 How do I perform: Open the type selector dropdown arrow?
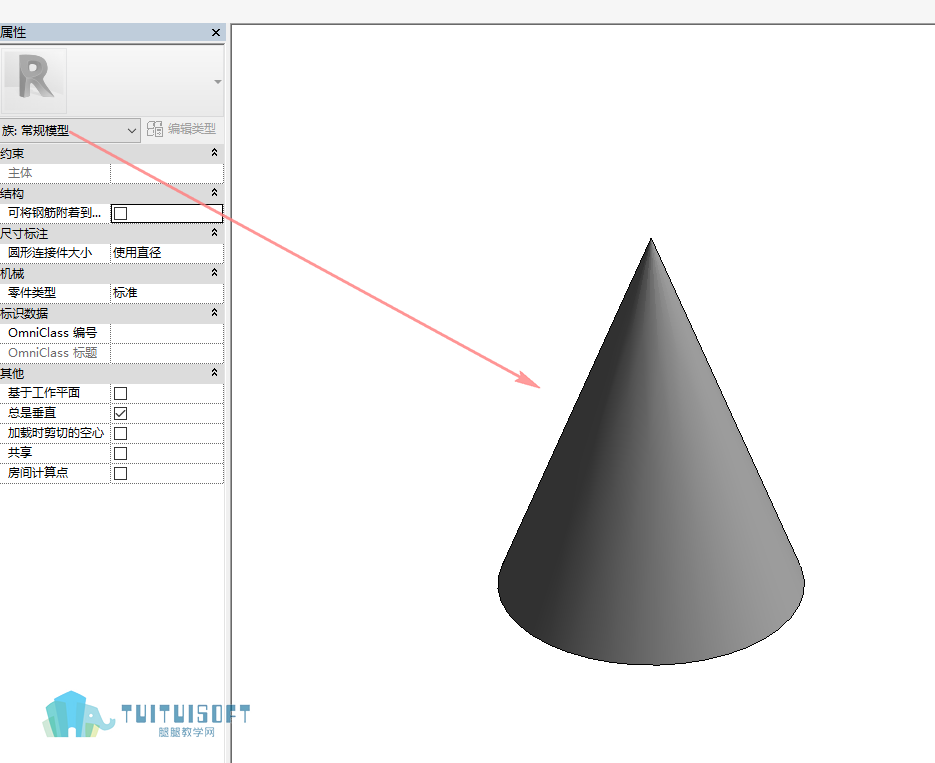(x=218, y=82)
